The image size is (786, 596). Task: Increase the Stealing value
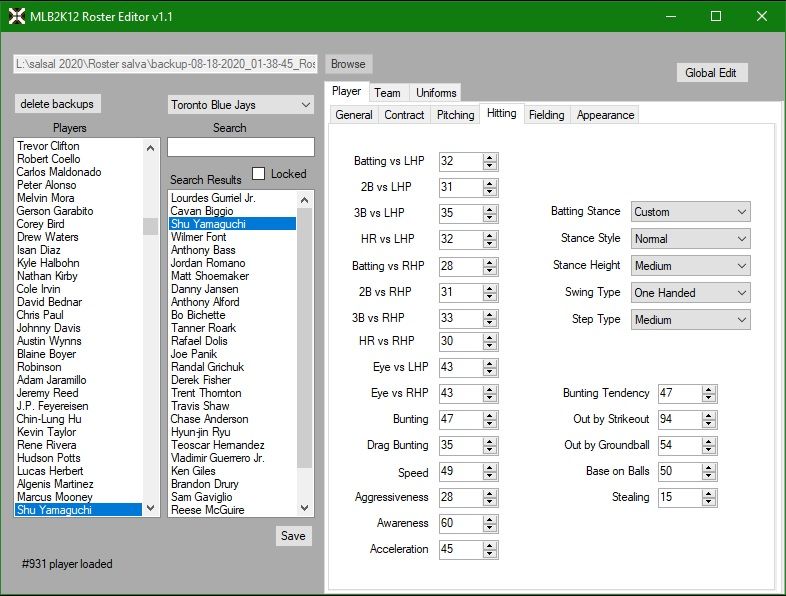coord(708,494)
